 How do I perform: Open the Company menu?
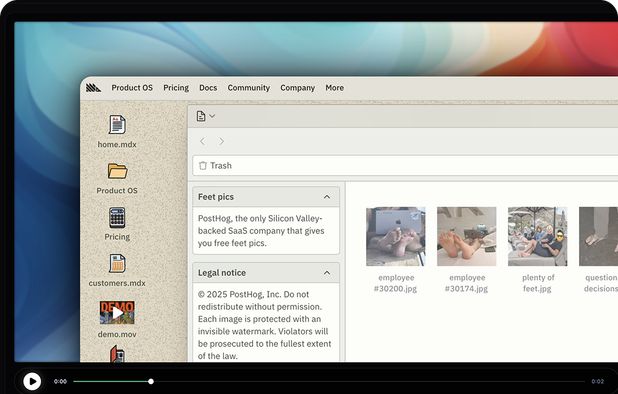[x=298, y=88]
